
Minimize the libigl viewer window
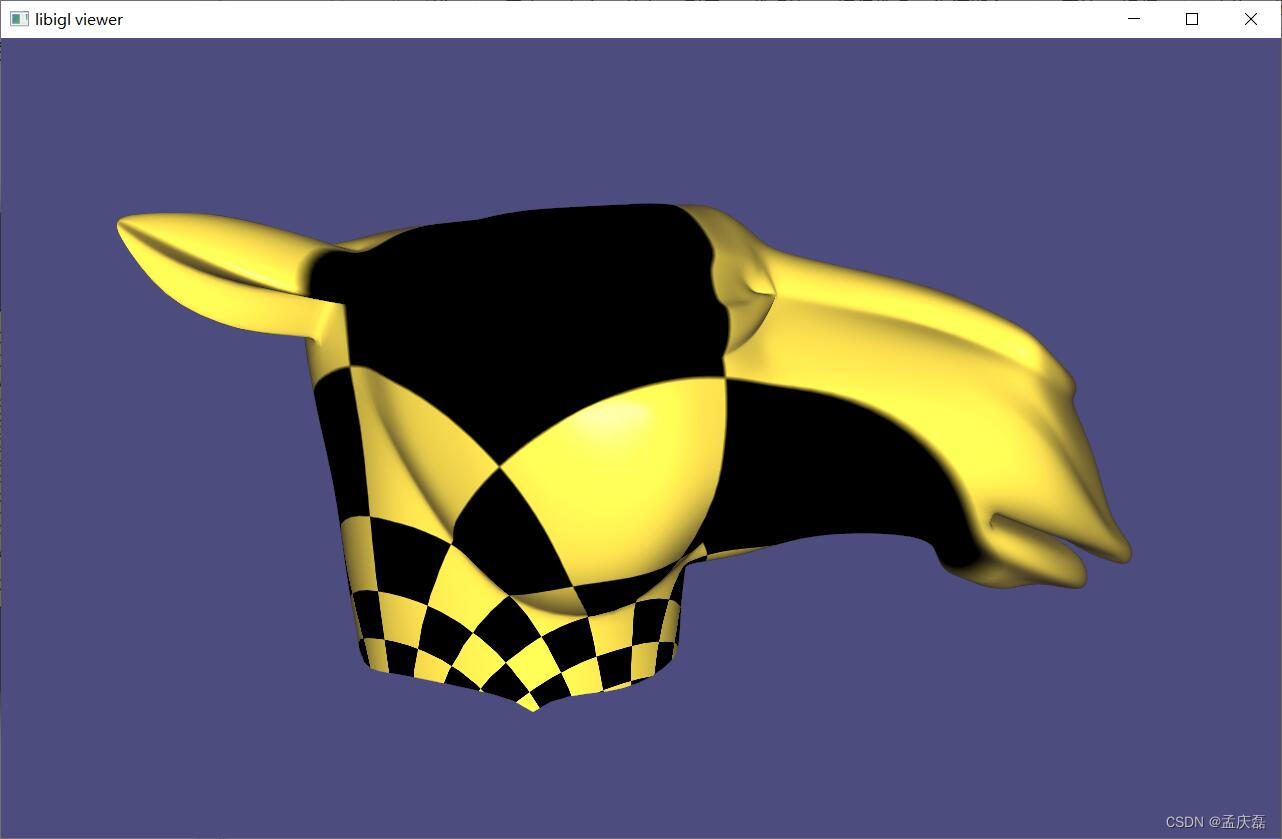(x=1134, y=19)
